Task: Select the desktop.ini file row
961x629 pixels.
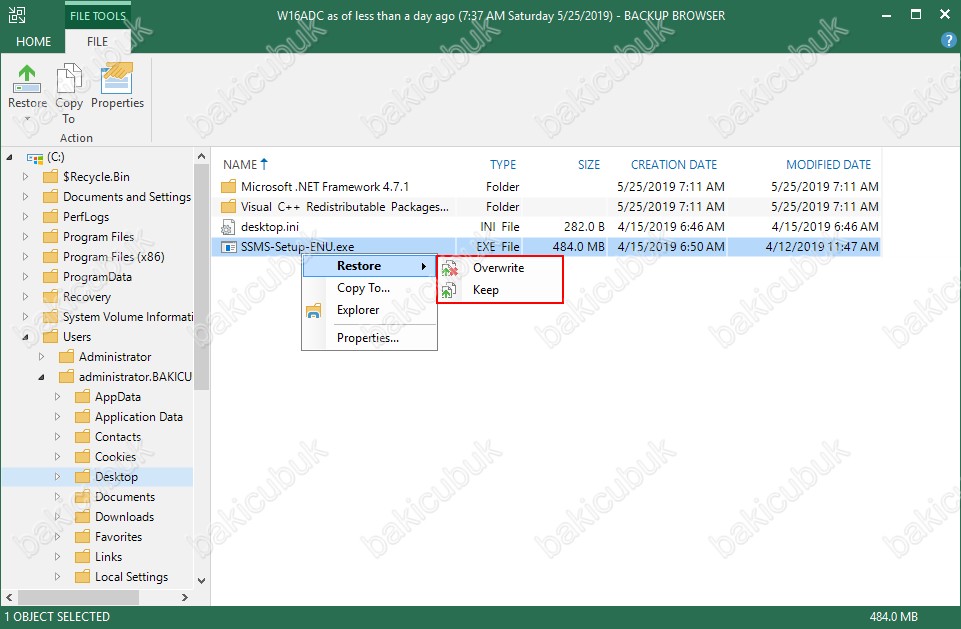Action: click(546, 227)
